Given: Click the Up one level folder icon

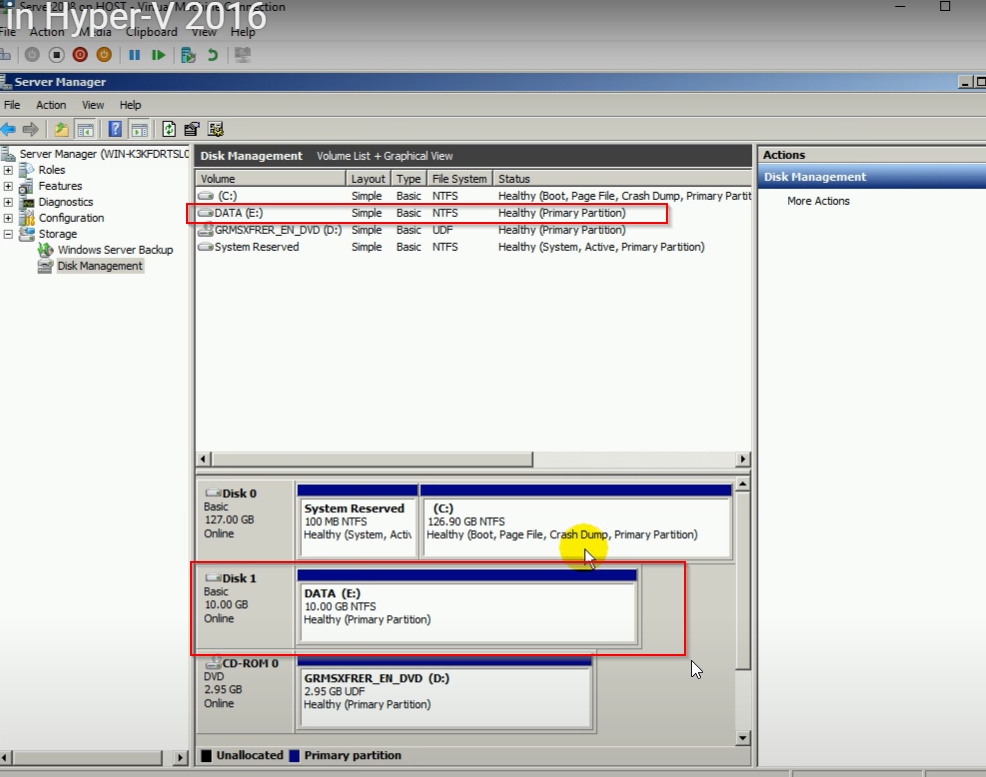Looking at the screenshot, I should coord(61,130).
